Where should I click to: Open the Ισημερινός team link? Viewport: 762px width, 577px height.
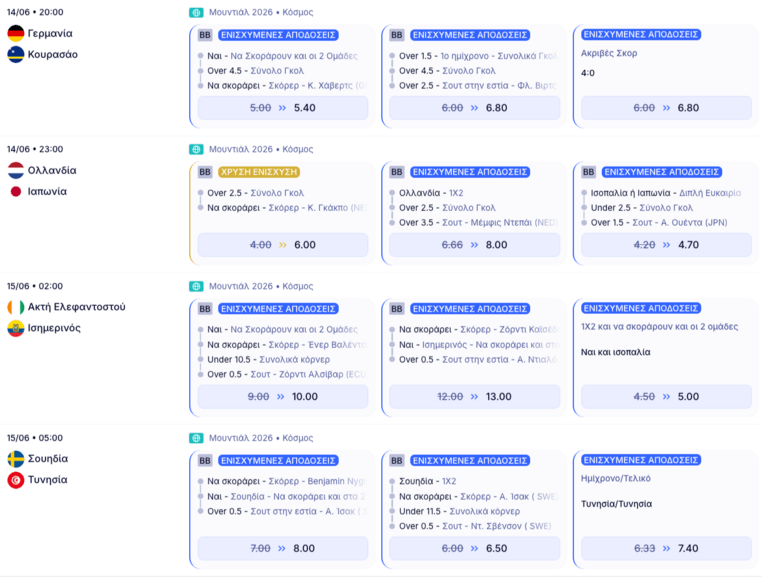coord(54,328)
